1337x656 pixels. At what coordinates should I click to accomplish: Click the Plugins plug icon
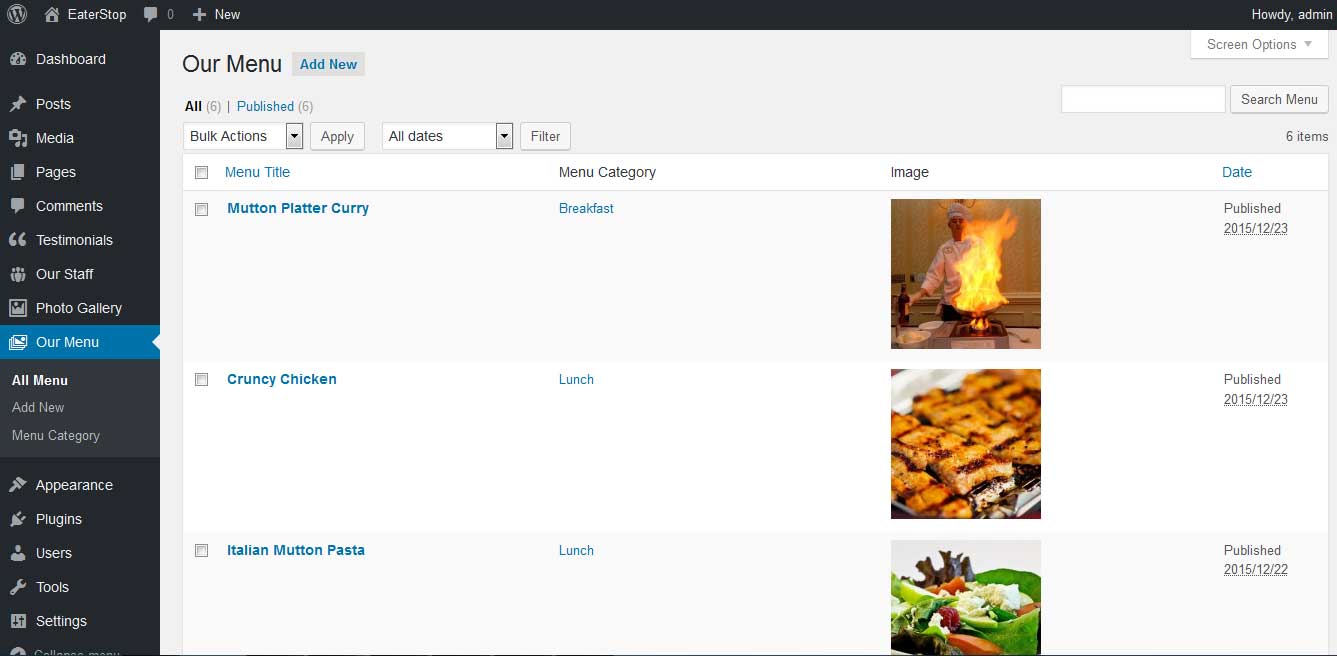[17, 519]
